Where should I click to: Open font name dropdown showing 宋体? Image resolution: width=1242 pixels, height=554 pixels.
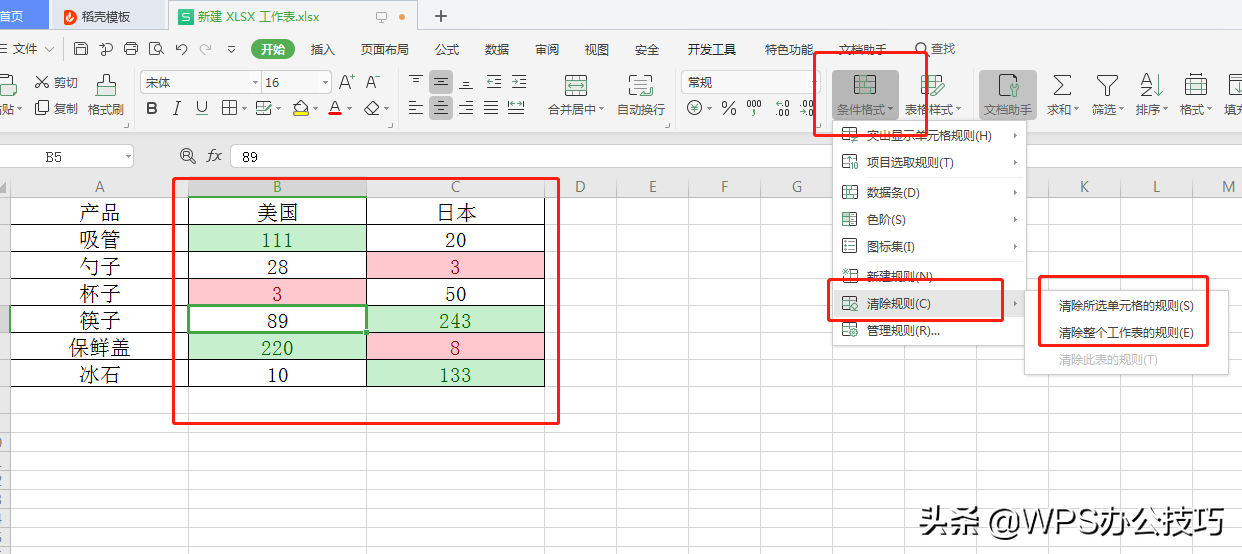[253, 82]
